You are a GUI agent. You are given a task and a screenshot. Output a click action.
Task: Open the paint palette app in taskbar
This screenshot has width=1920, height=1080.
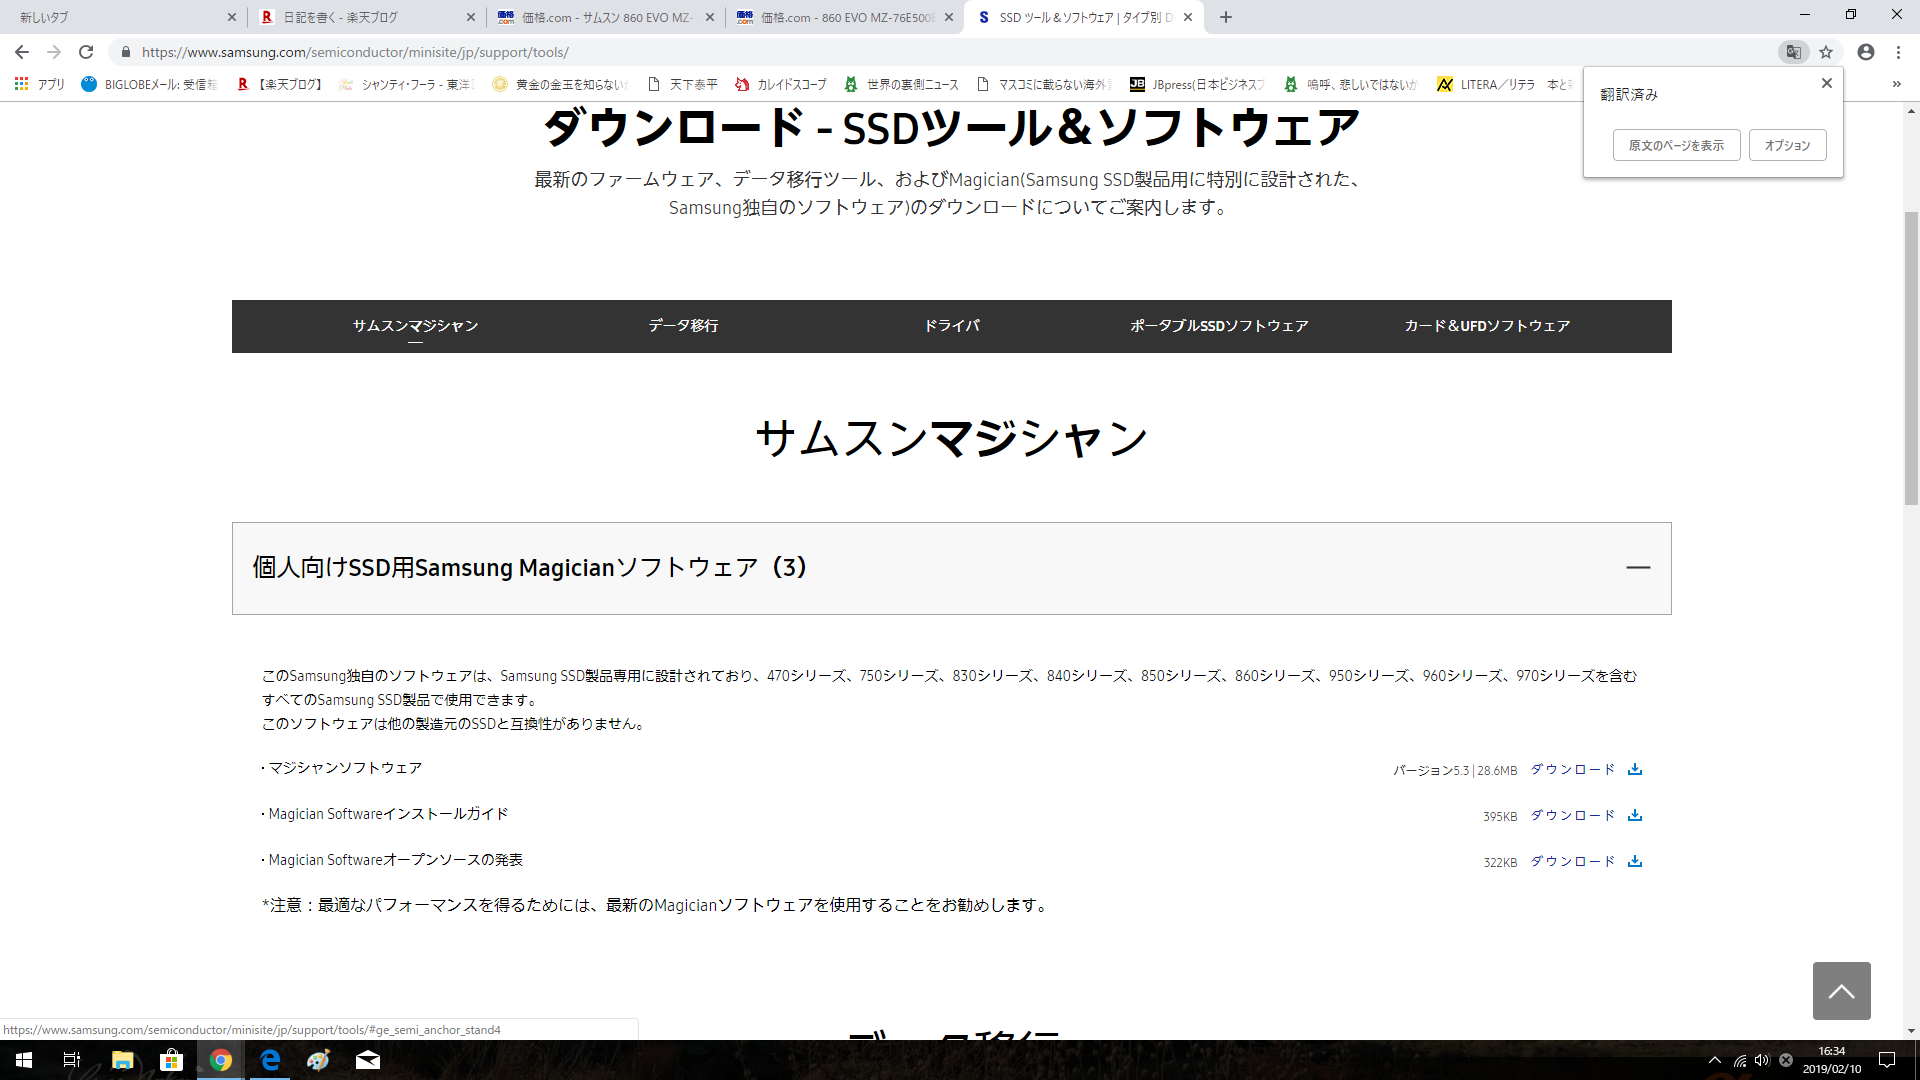[x=319, y=1060]
